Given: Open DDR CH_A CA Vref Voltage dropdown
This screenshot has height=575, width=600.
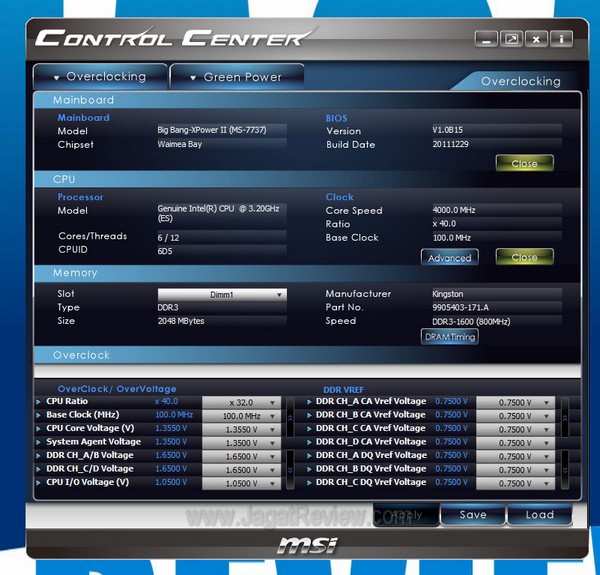Looking at the screenshot, I should 515,402.
